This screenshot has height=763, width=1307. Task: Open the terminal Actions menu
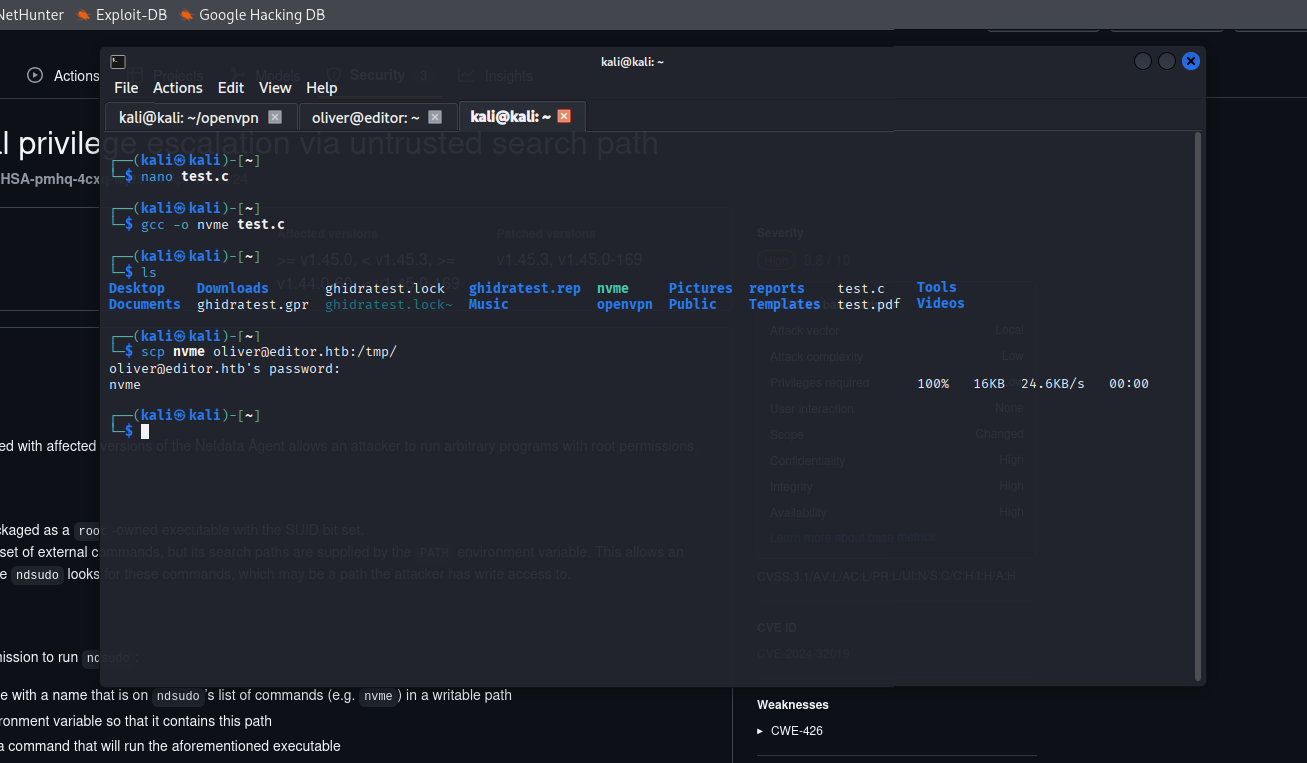pos(178,88)
